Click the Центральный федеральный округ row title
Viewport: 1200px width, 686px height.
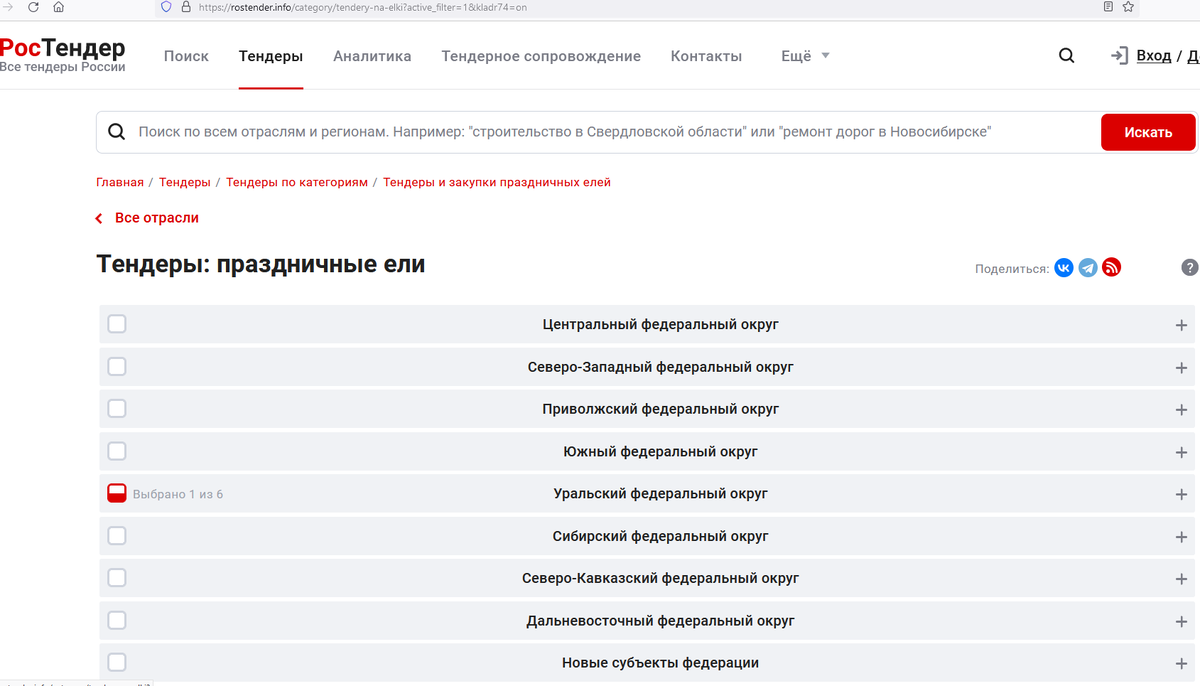(661, 324)
